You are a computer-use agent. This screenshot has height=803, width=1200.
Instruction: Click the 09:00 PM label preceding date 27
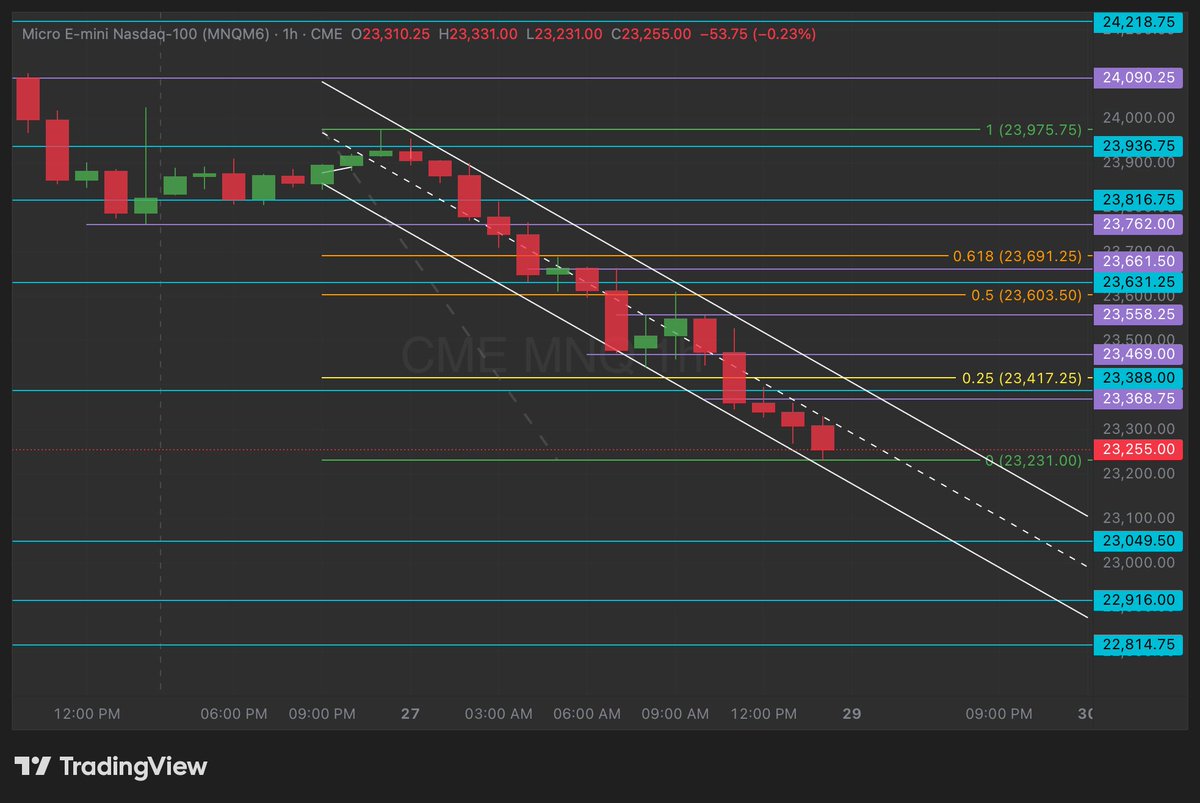(322, 714)
